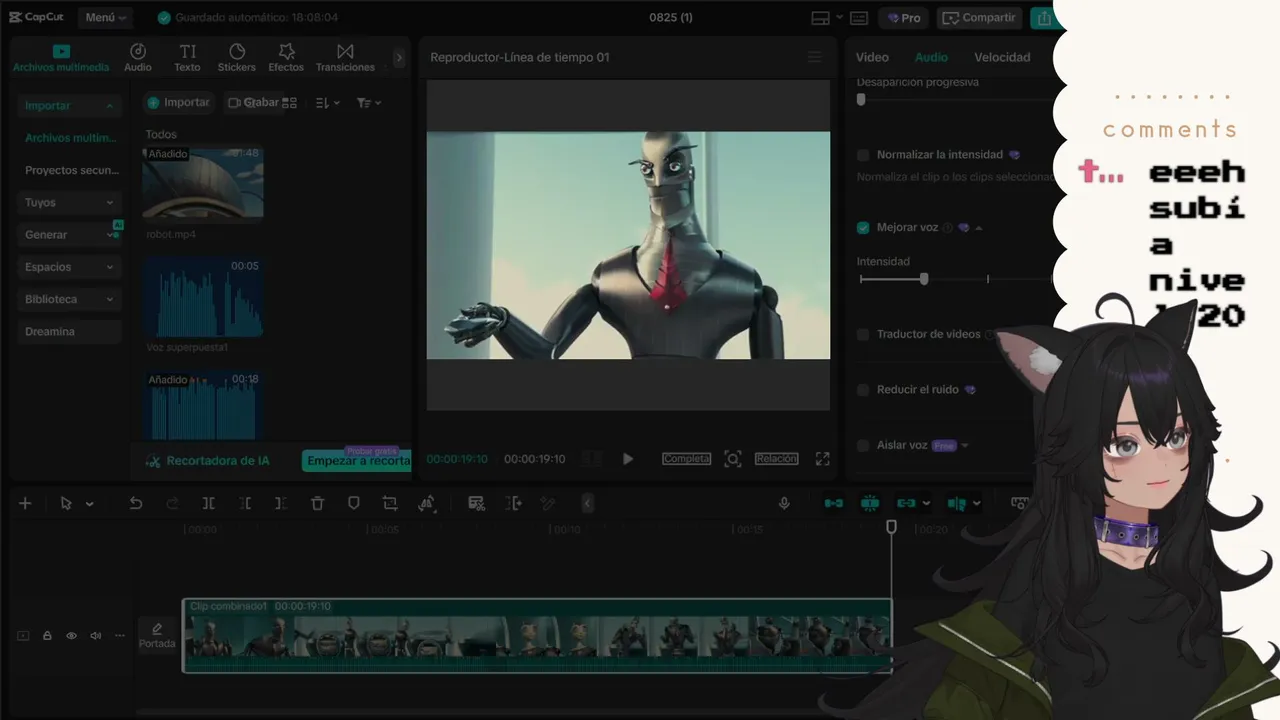Viewport: 1280px width, 720px height.
Task: Expand the Generar sidebar section
Action: tap(69, 234)
